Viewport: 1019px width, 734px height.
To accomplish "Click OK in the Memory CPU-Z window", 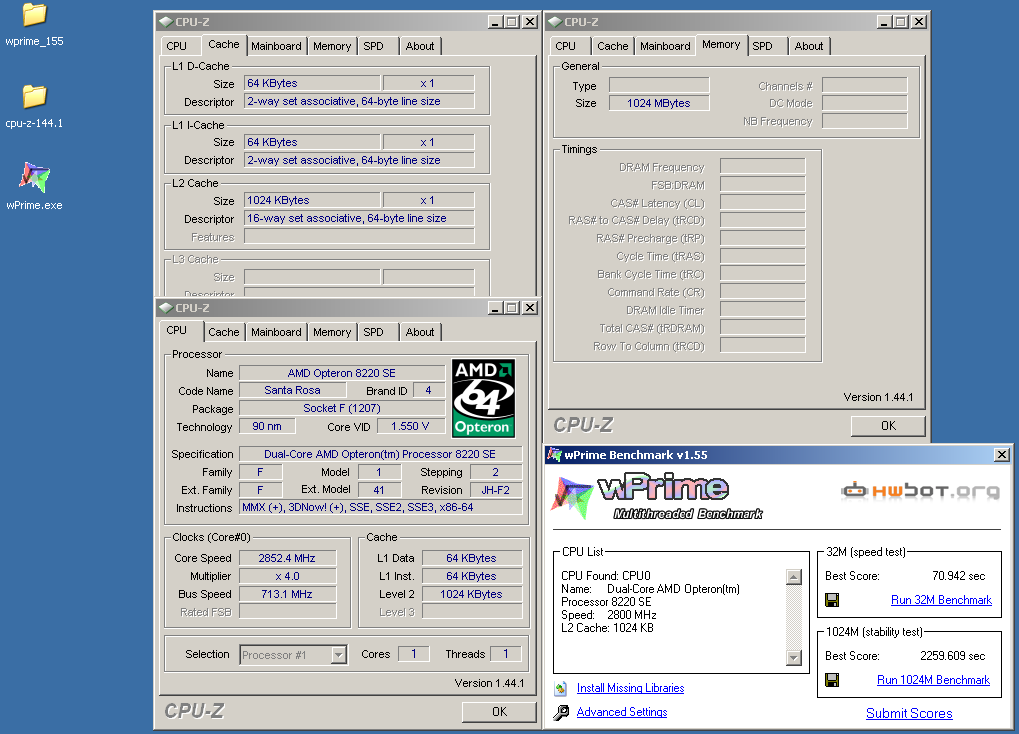I will click(888, 426).
